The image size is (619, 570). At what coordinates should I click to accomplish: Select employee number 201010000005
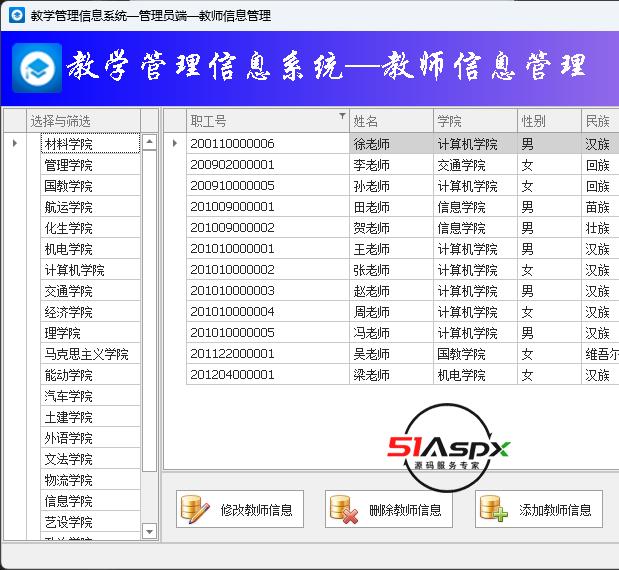(268, 333)
